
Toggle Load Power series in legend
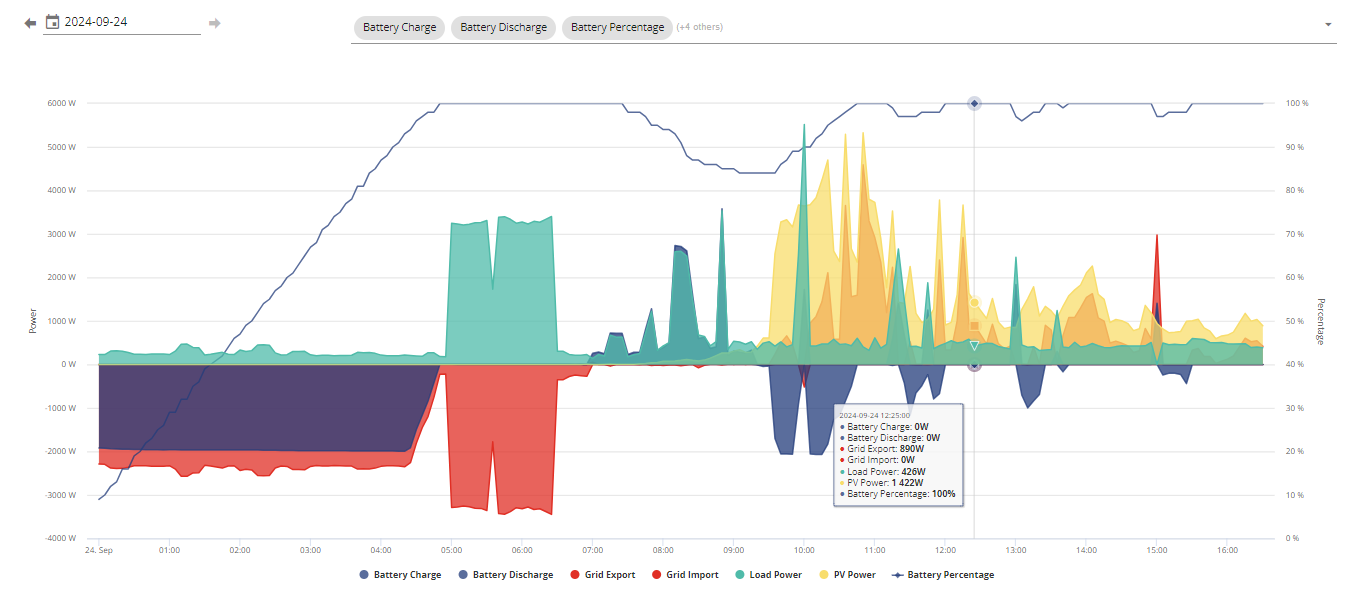coord(768,575)
